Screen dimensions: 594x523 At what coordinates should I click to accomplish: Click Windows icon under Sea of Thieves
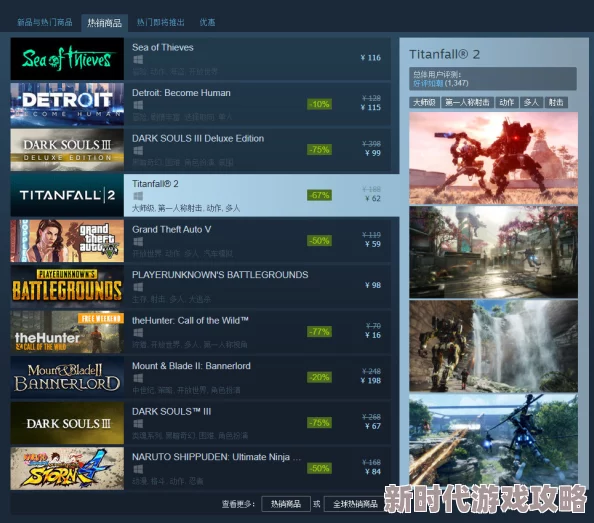[138, 59]
